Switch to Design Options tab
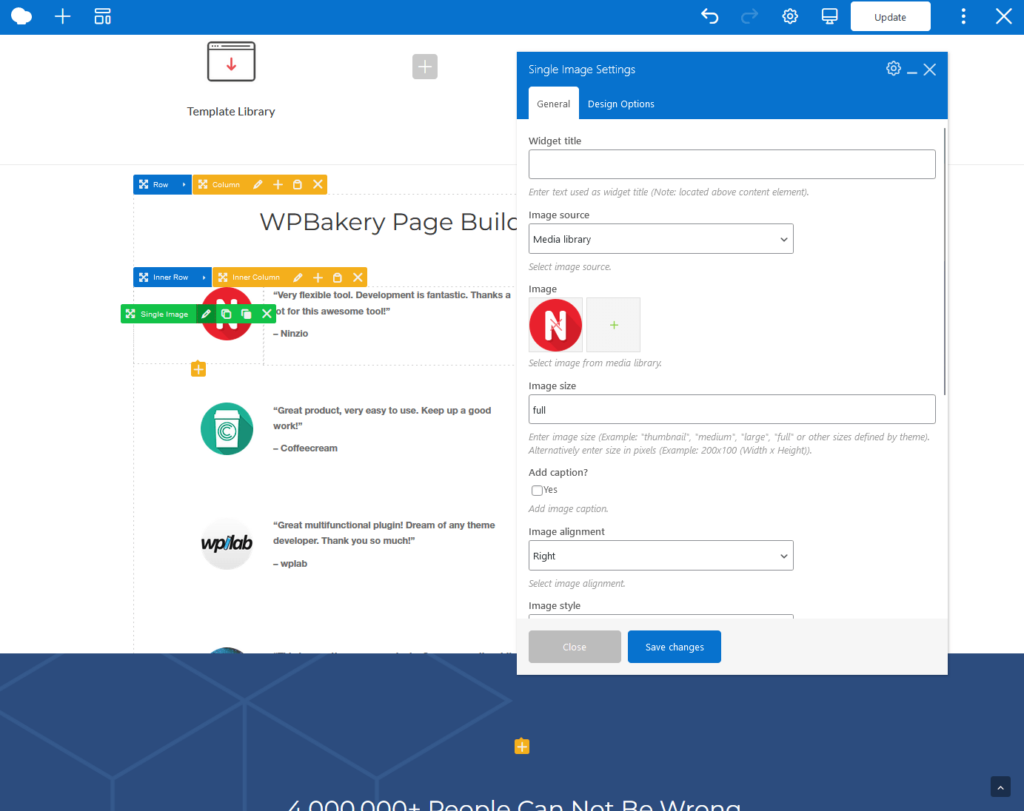Image resolution: width=1024 pixels, height=811 pixels. [620, 104]
